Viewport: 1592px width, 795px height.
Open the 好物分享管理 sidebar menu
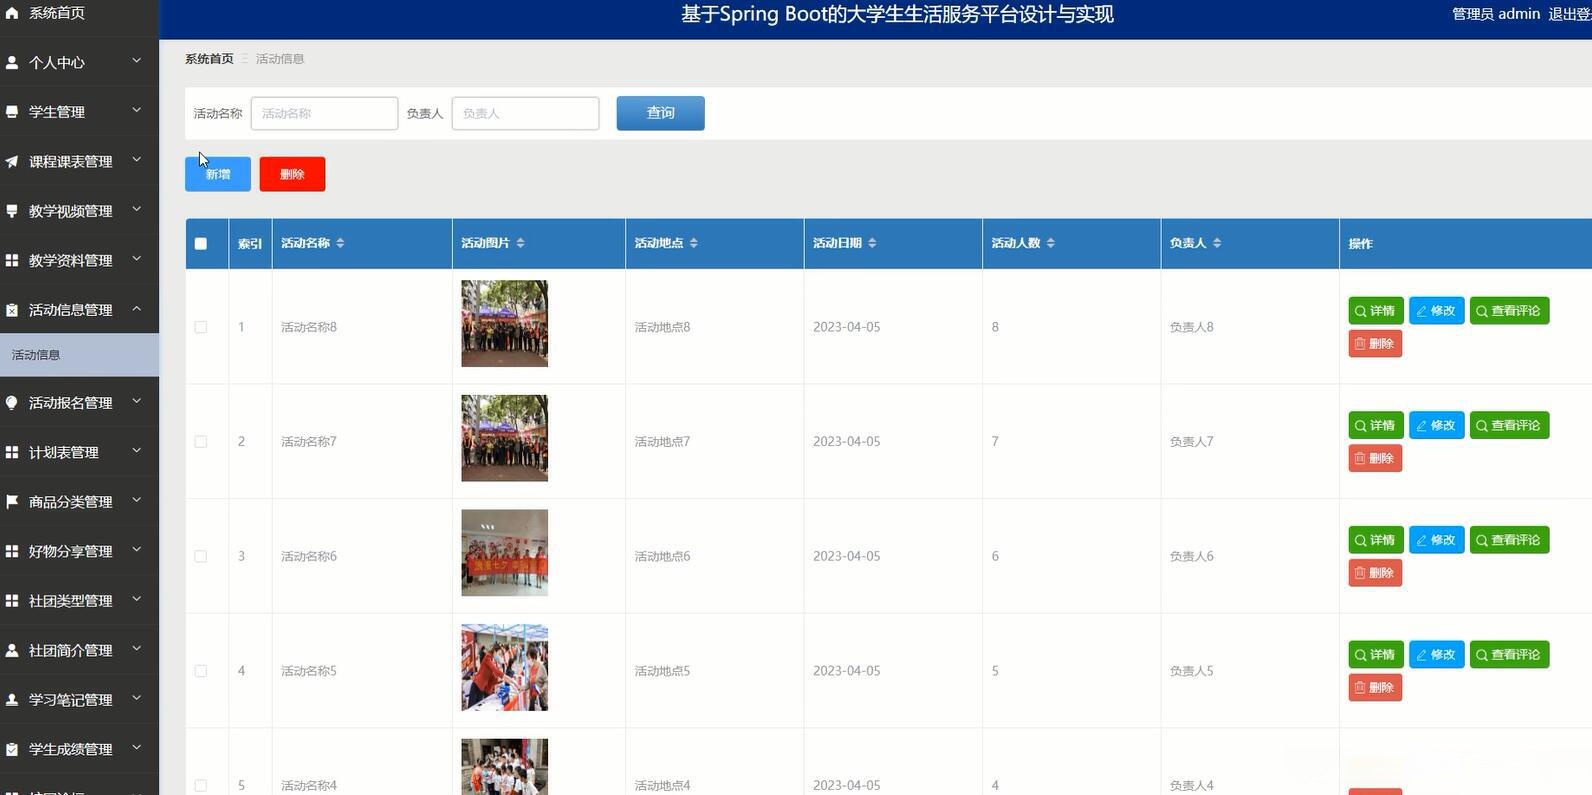click(x=79, y=551)
